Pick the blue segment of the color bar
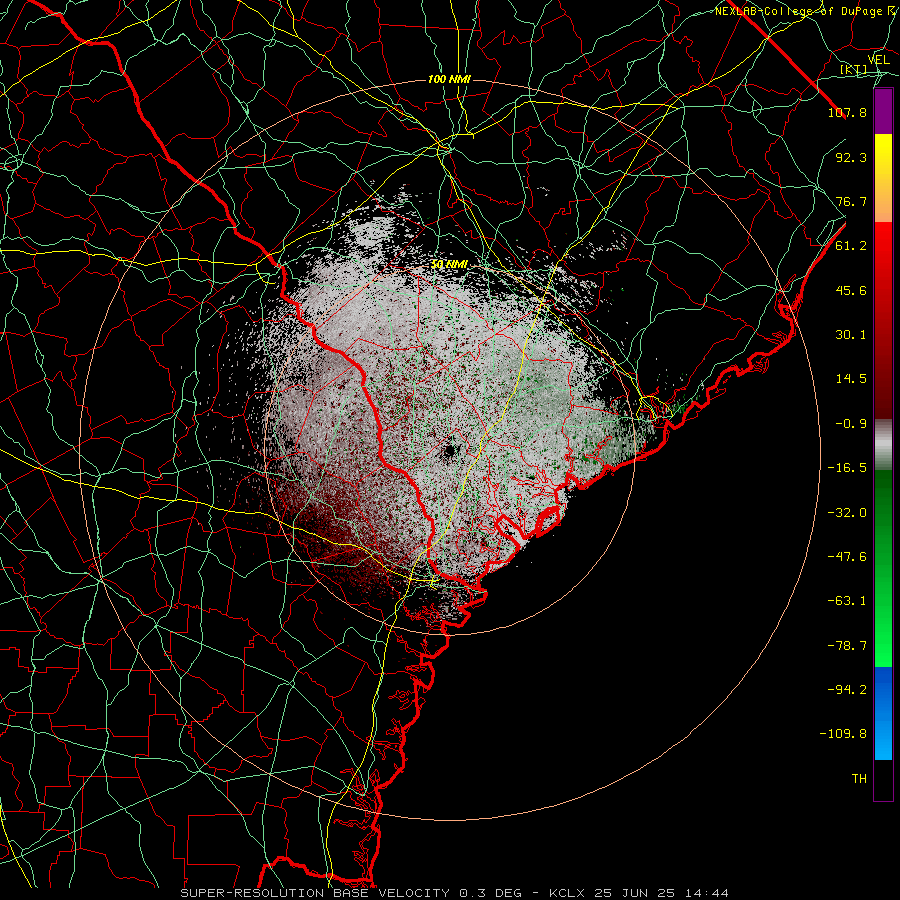 (883, 713)
